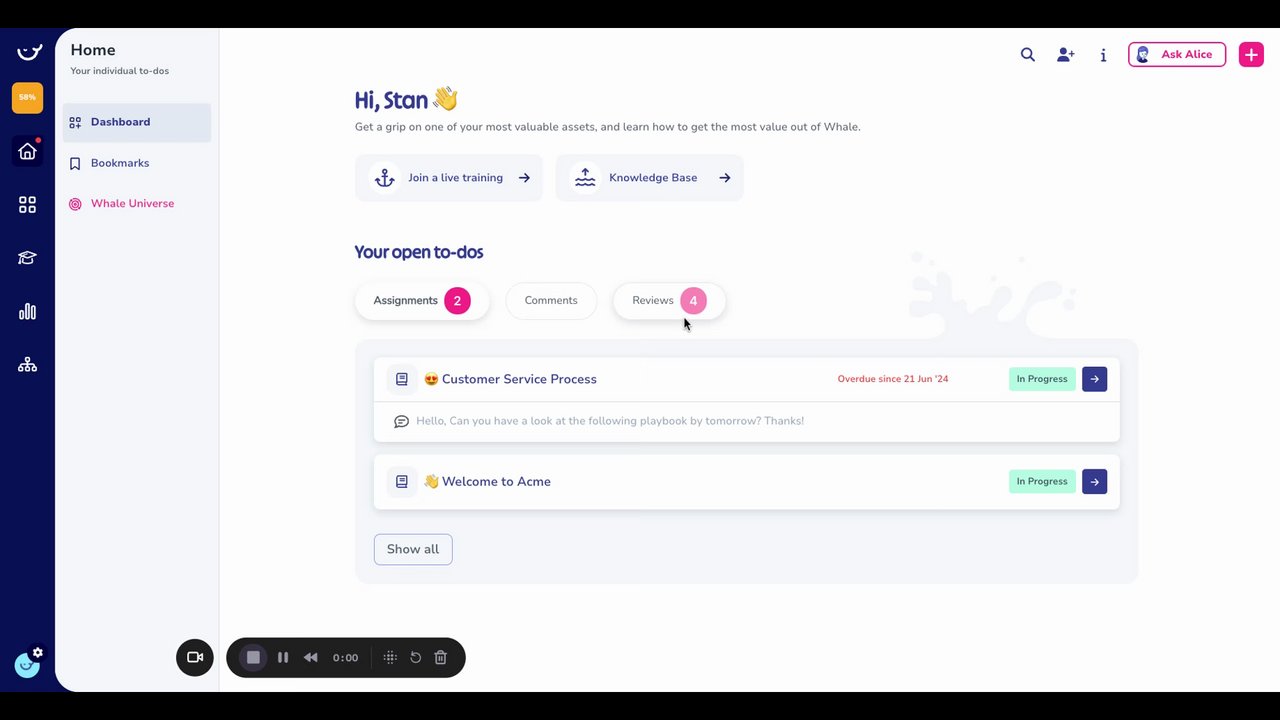The height and width of the screenshot is (720, 1280).
Task: Rewind the recording
Action: tap(311, 657)
